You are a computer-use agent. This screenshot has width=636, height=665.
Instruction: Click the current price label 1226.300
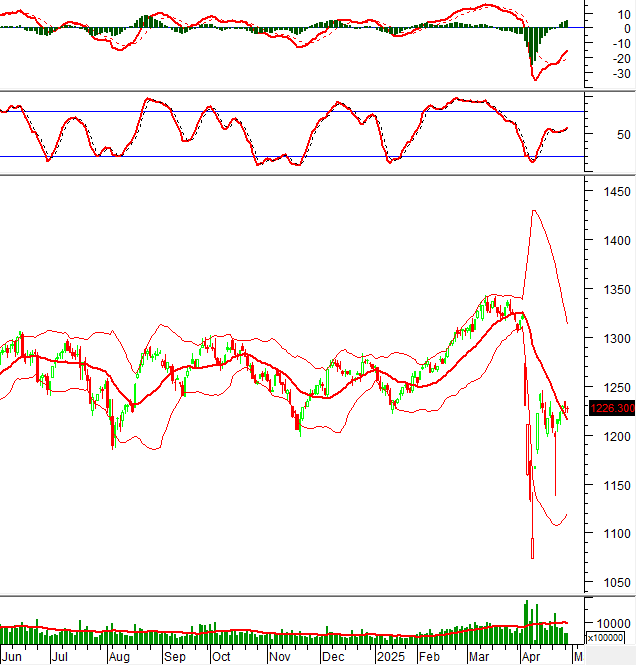click(612, 408)
